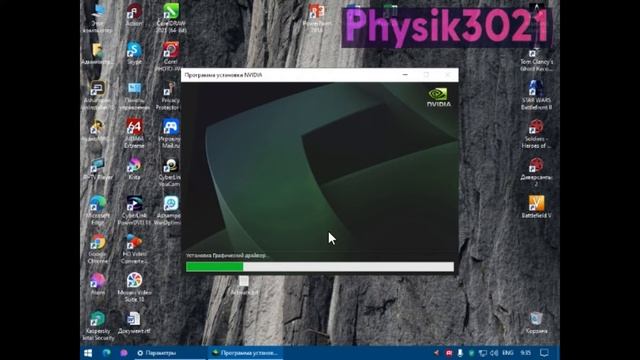Open the Панель управления desktop icon
Viewport: 640px width, 360px height.
[x=134, y=96]
